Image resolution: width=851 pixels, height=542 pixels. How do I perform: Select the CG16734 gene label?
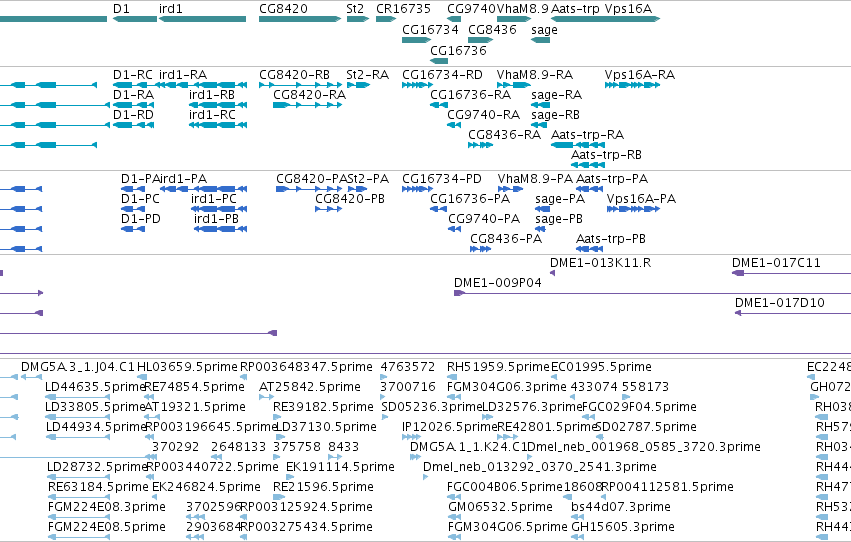[430, 29]
